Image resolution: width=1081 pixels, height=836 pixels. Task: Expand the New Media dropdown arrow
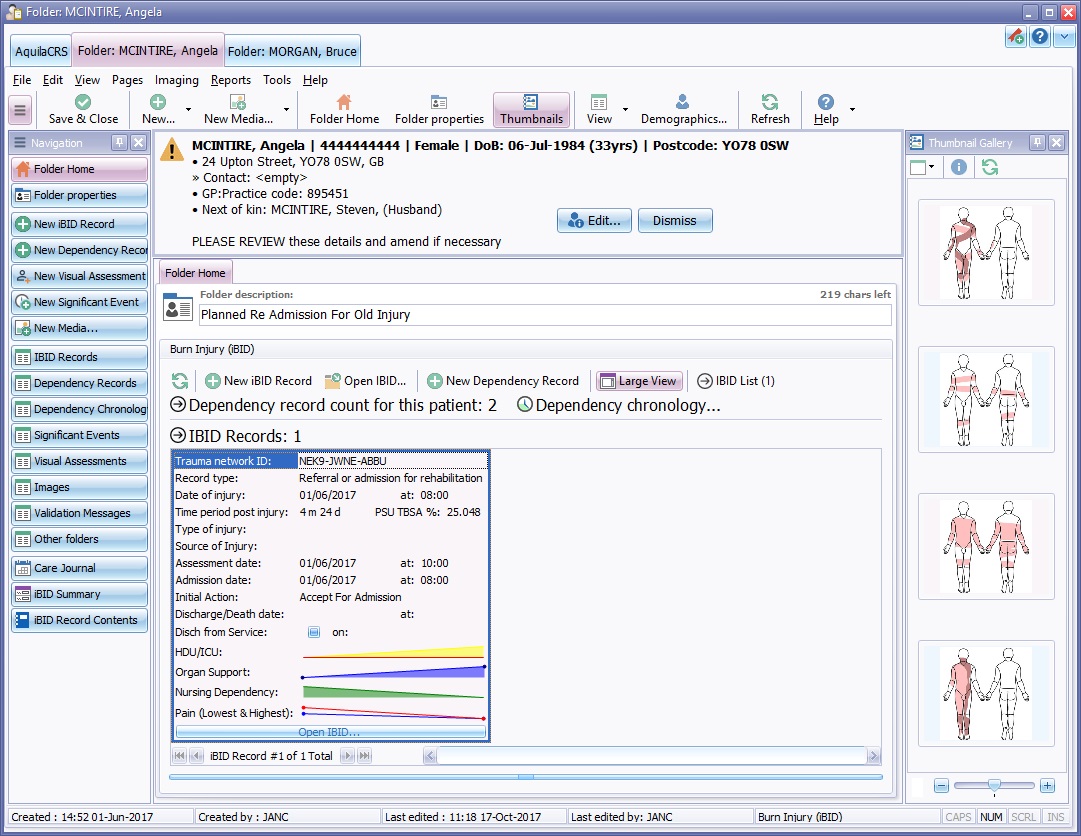[x=286, y=109]
